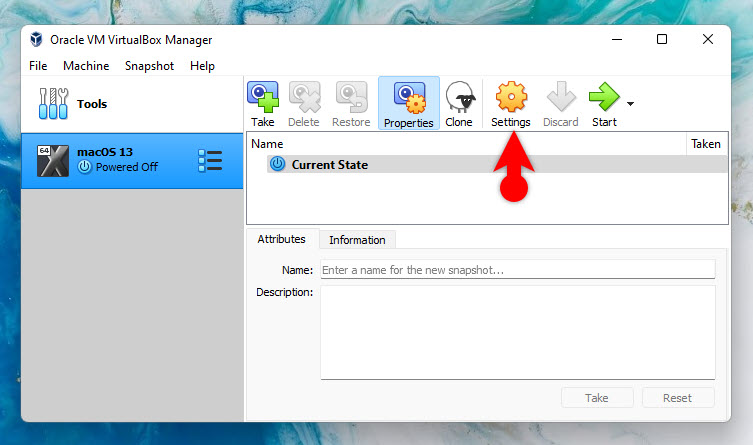Click the Current State power icon
This screenshot has width=753, height=445.
point(277,164)
